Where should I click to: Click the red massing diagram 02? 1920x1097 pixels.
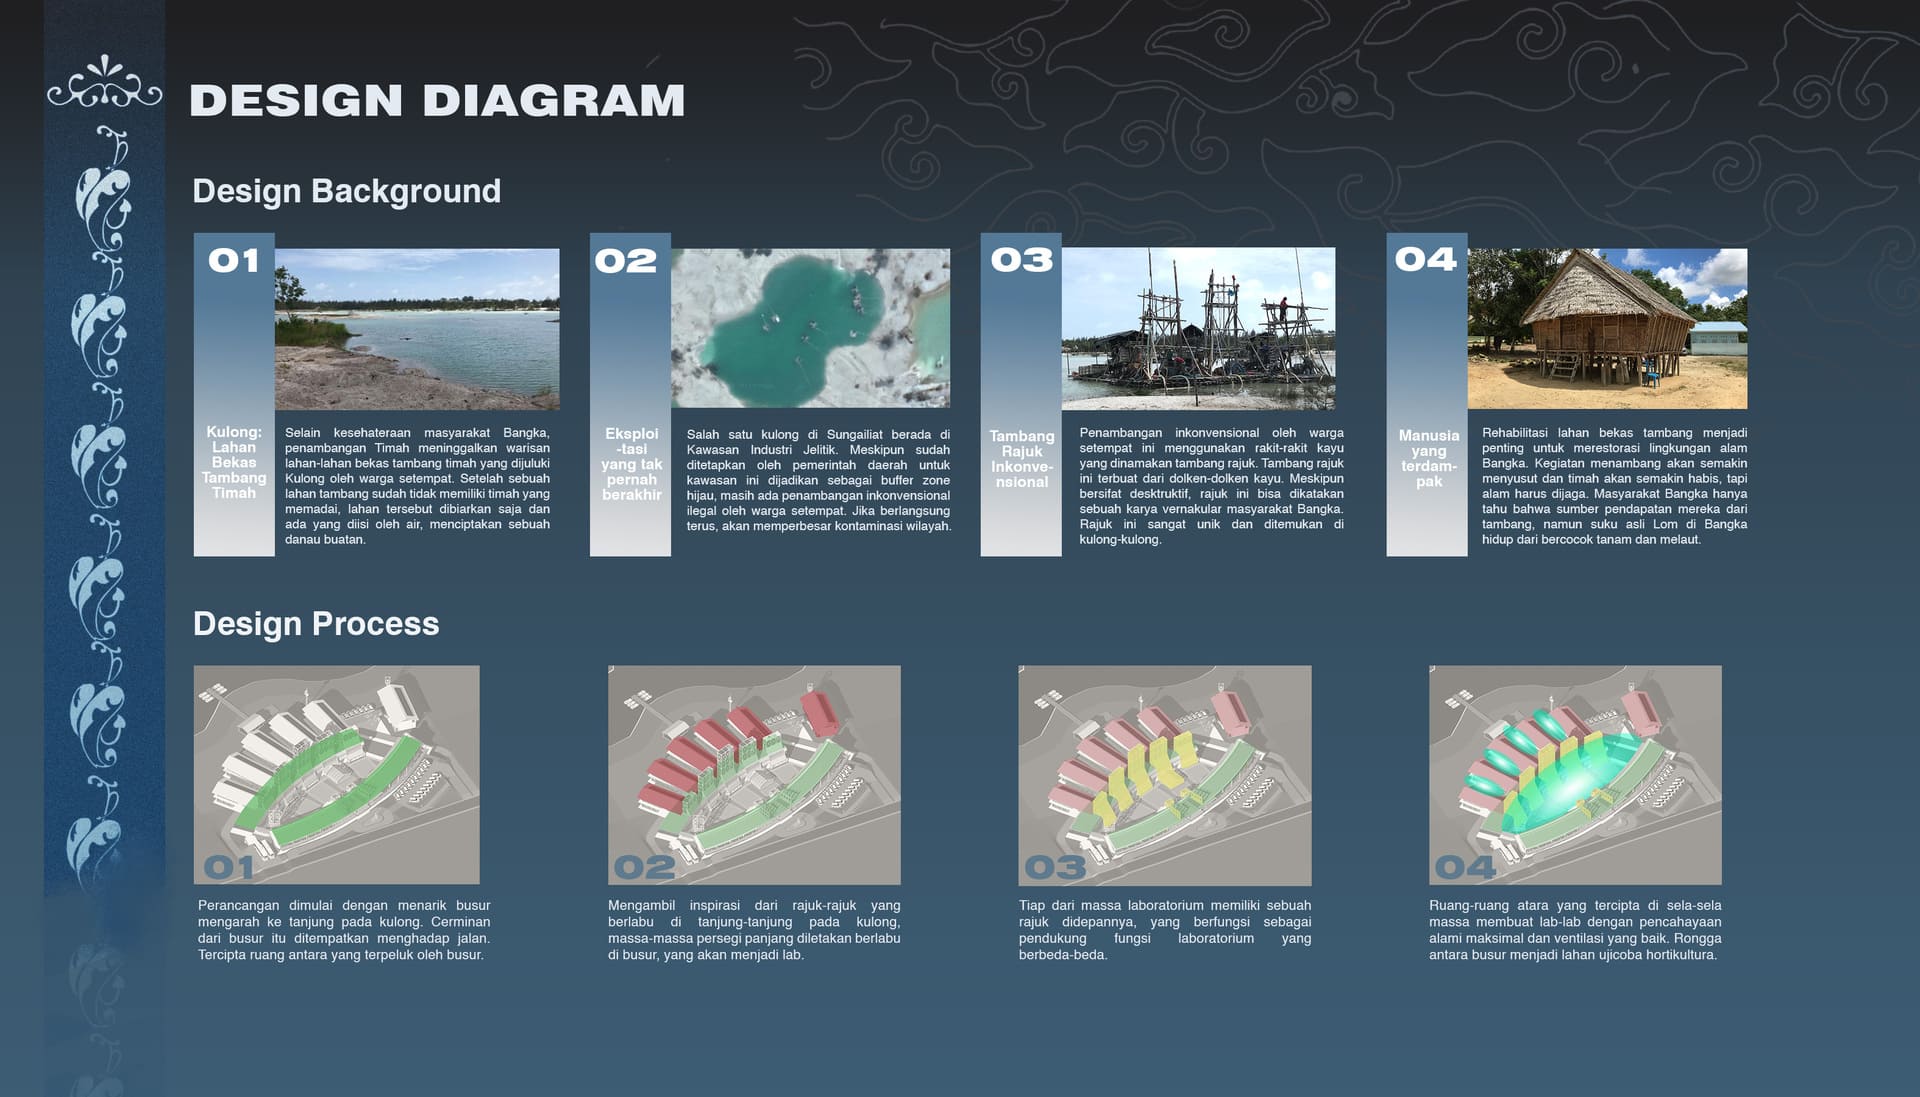(754, 775)
